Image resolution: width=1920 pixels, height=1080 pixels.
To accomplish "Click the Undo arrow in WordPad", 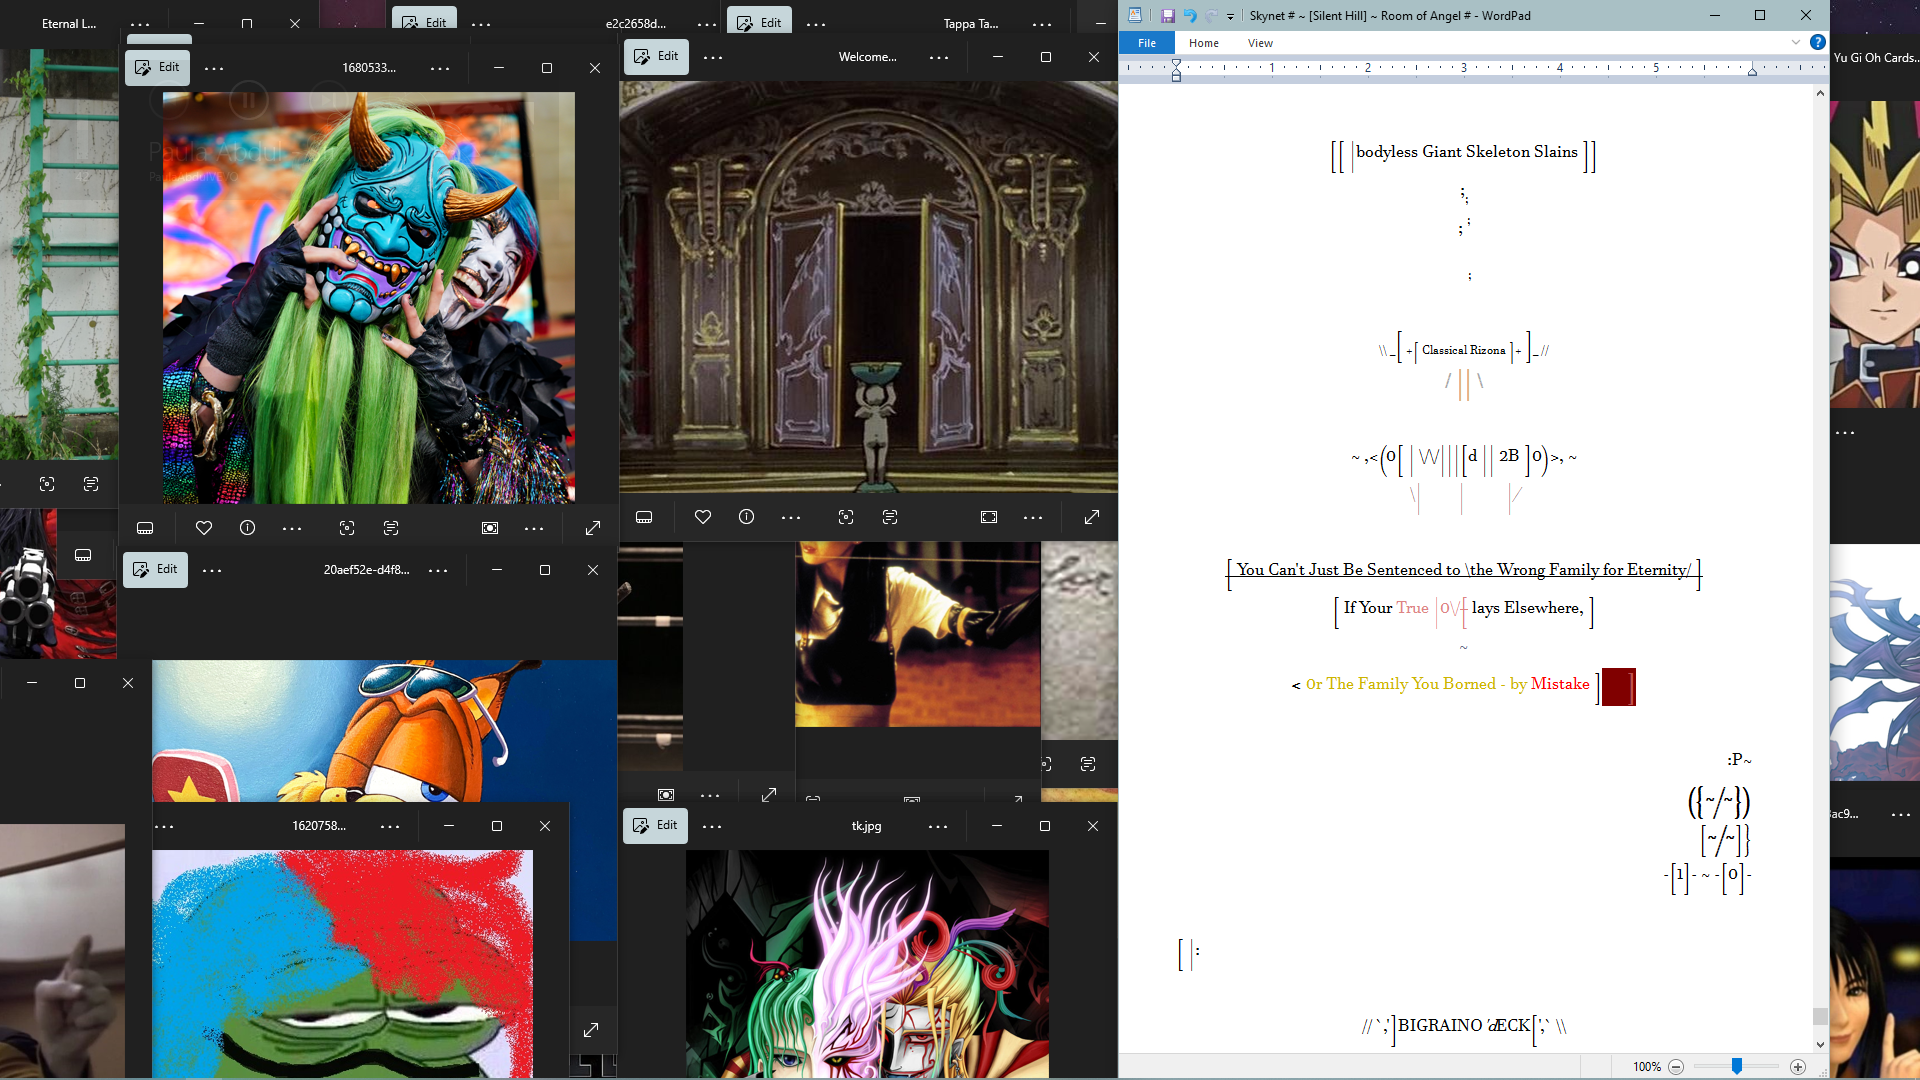I will click(x=1190, y=16).
